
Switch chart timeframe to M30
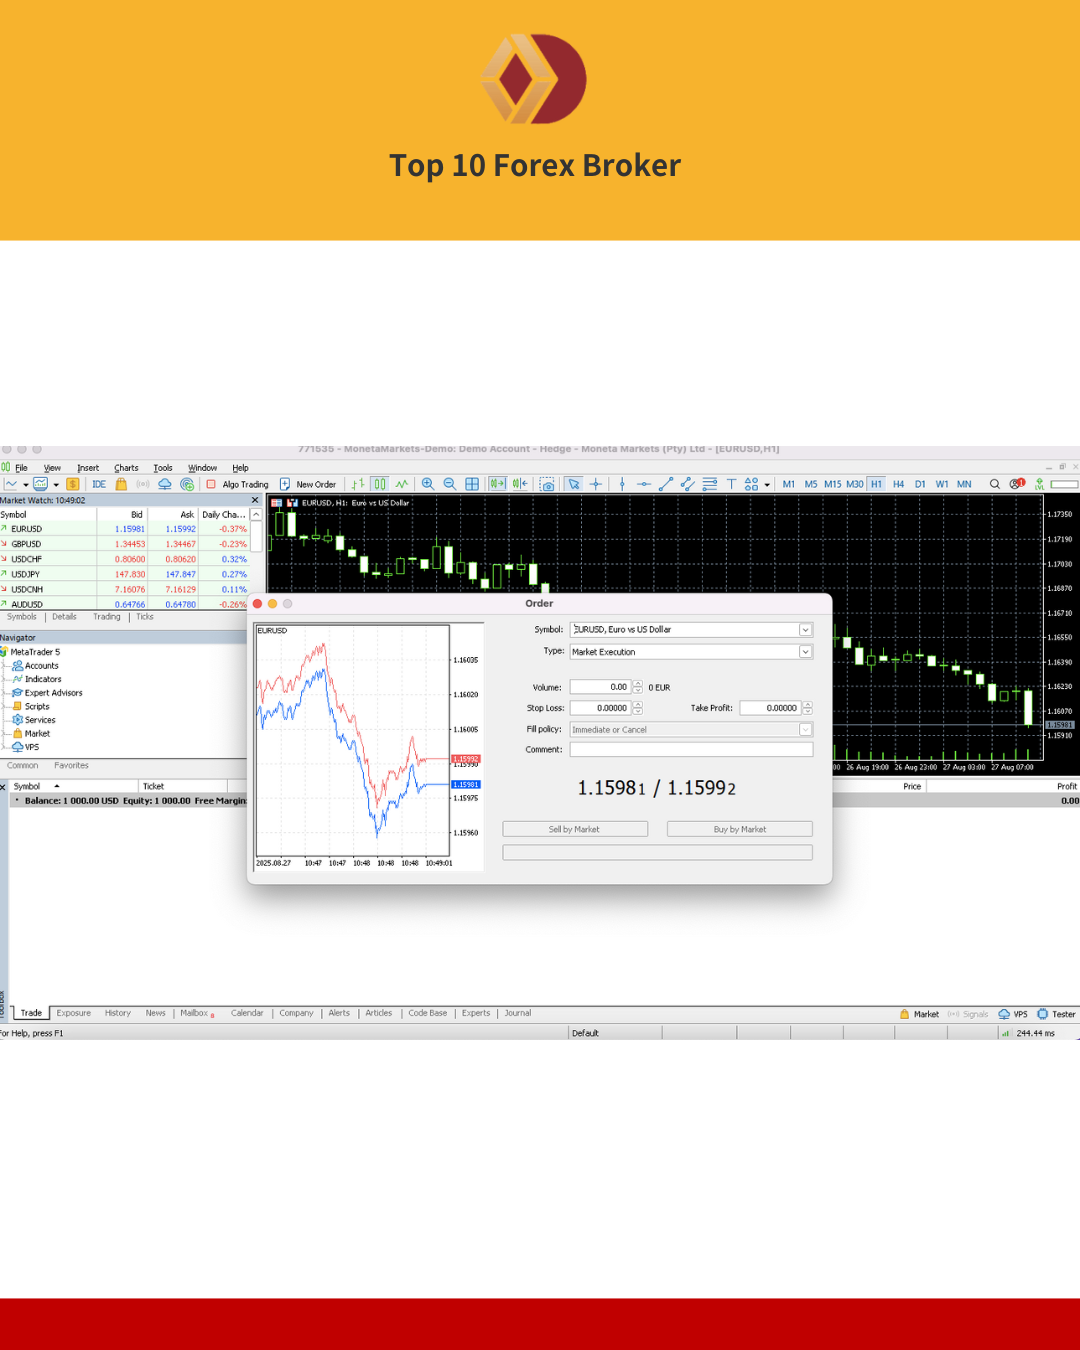click(x=855, y=484)
